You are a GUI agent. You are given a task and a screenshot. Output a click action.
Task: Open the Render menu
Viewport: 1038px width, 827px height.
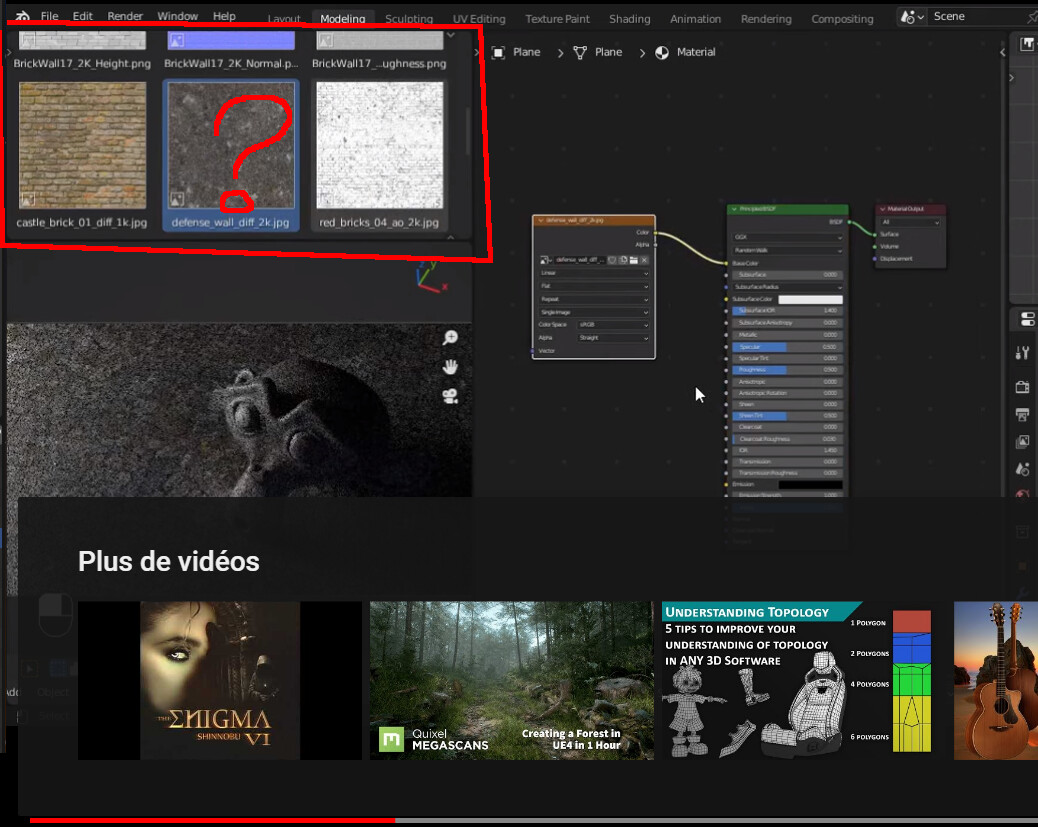click(125, 17)
